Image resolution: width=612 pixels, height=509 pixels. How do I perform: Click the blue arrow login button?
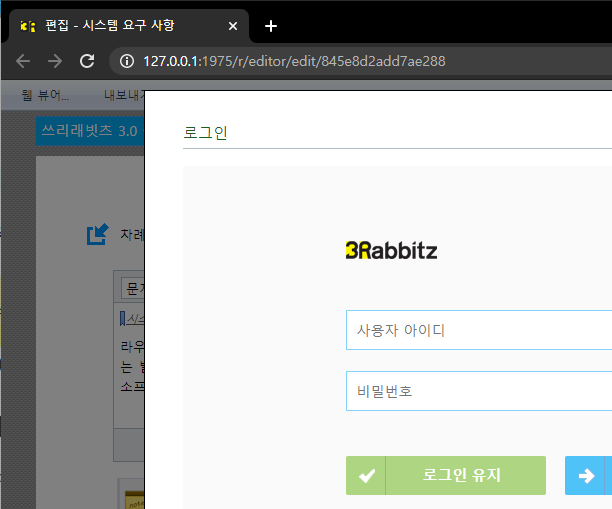[588, 475]
